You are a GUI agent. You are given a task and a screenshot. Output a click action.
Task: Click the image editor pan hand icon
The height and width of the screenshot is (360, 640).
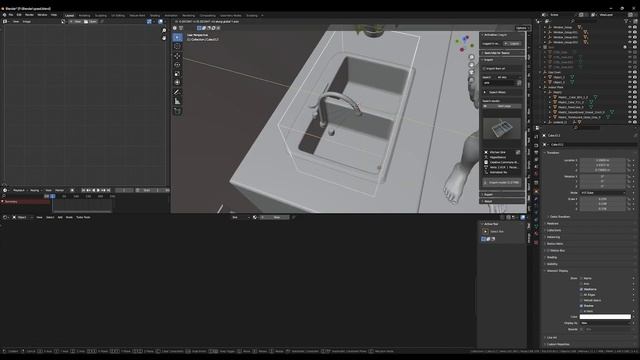[164, 38]
